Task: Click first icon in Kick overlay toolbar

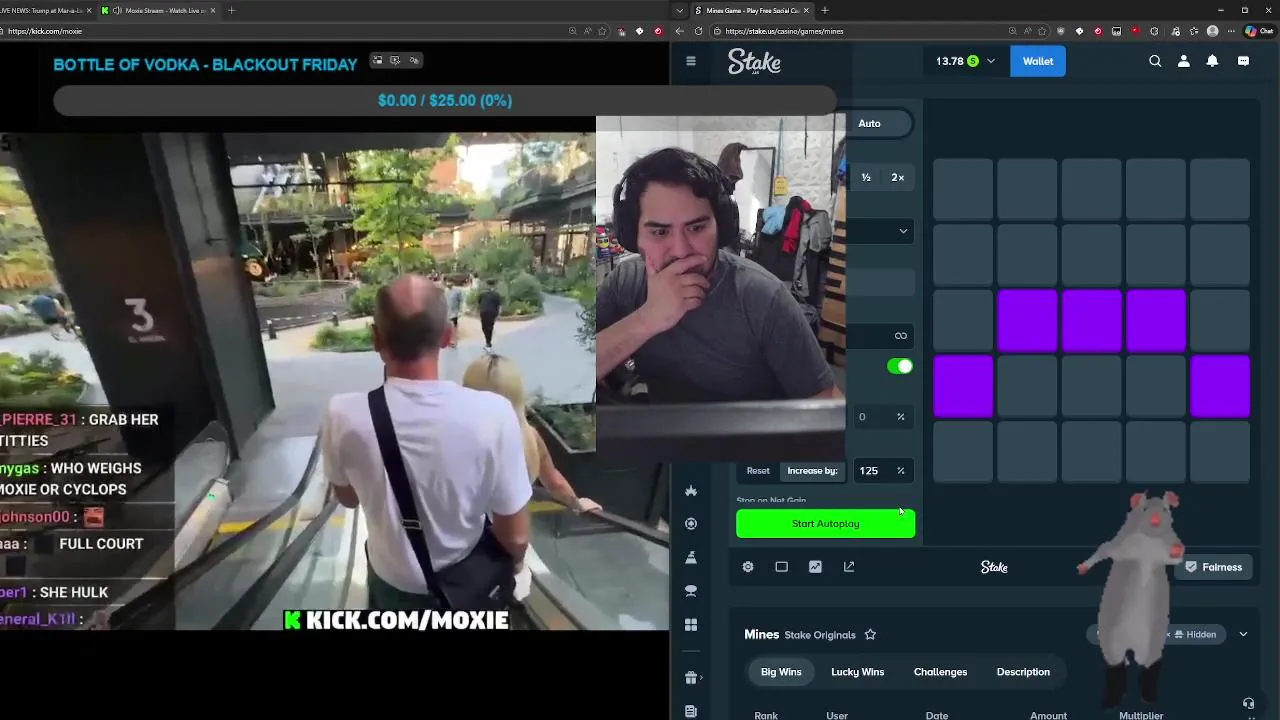Action: (x=377, y=60)
